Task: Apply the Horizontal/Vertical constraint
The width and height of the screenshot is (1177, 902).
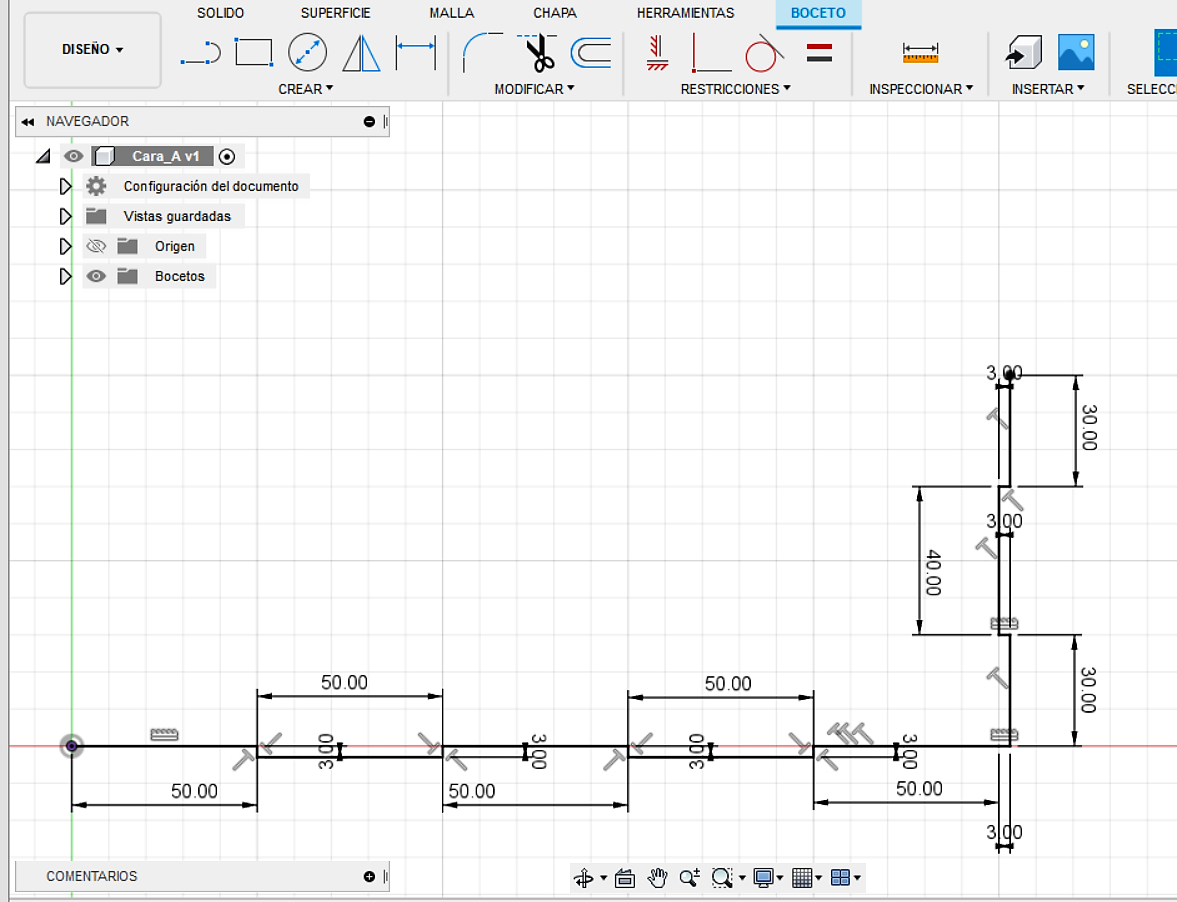Action: [710, 53]
